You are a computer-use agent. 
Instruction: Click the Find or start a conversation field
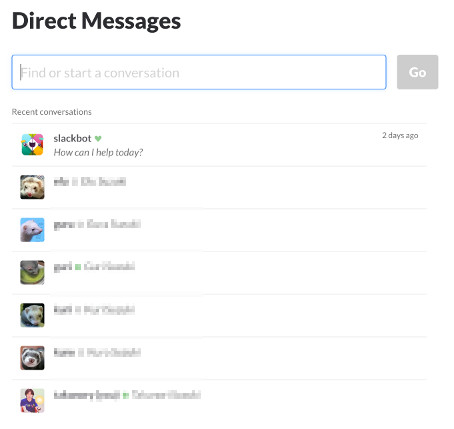tap(199, 72)
